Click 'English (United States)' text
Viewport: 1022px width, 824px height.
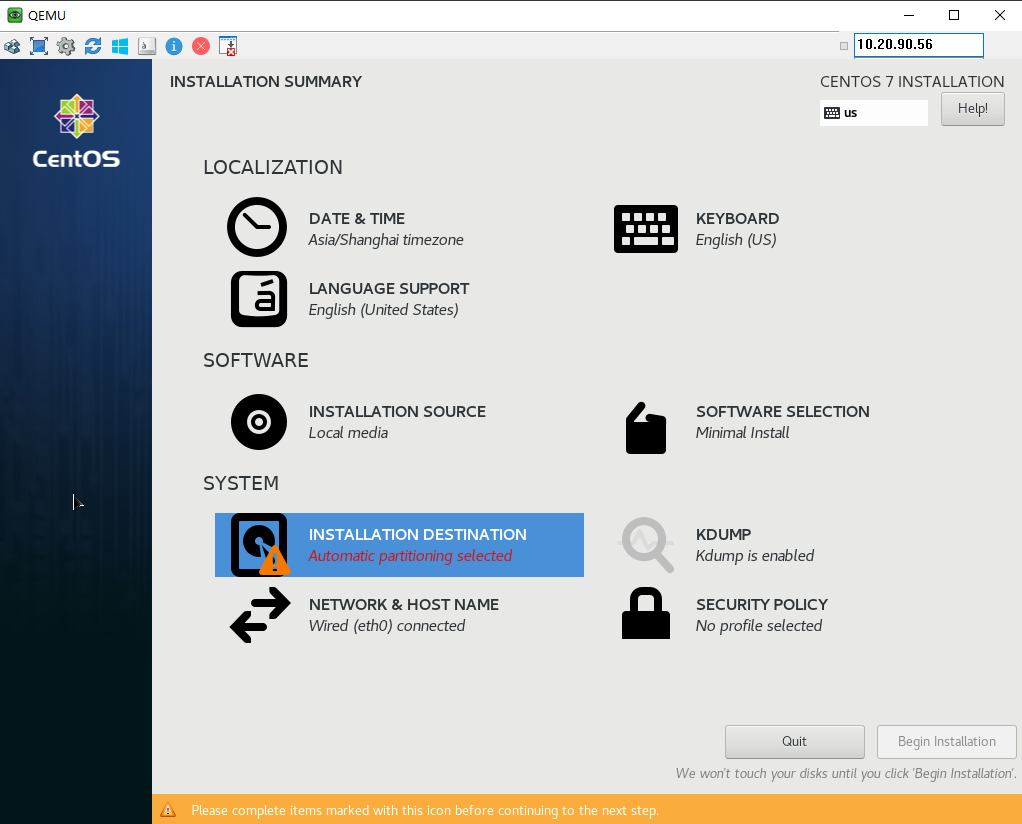384,310
